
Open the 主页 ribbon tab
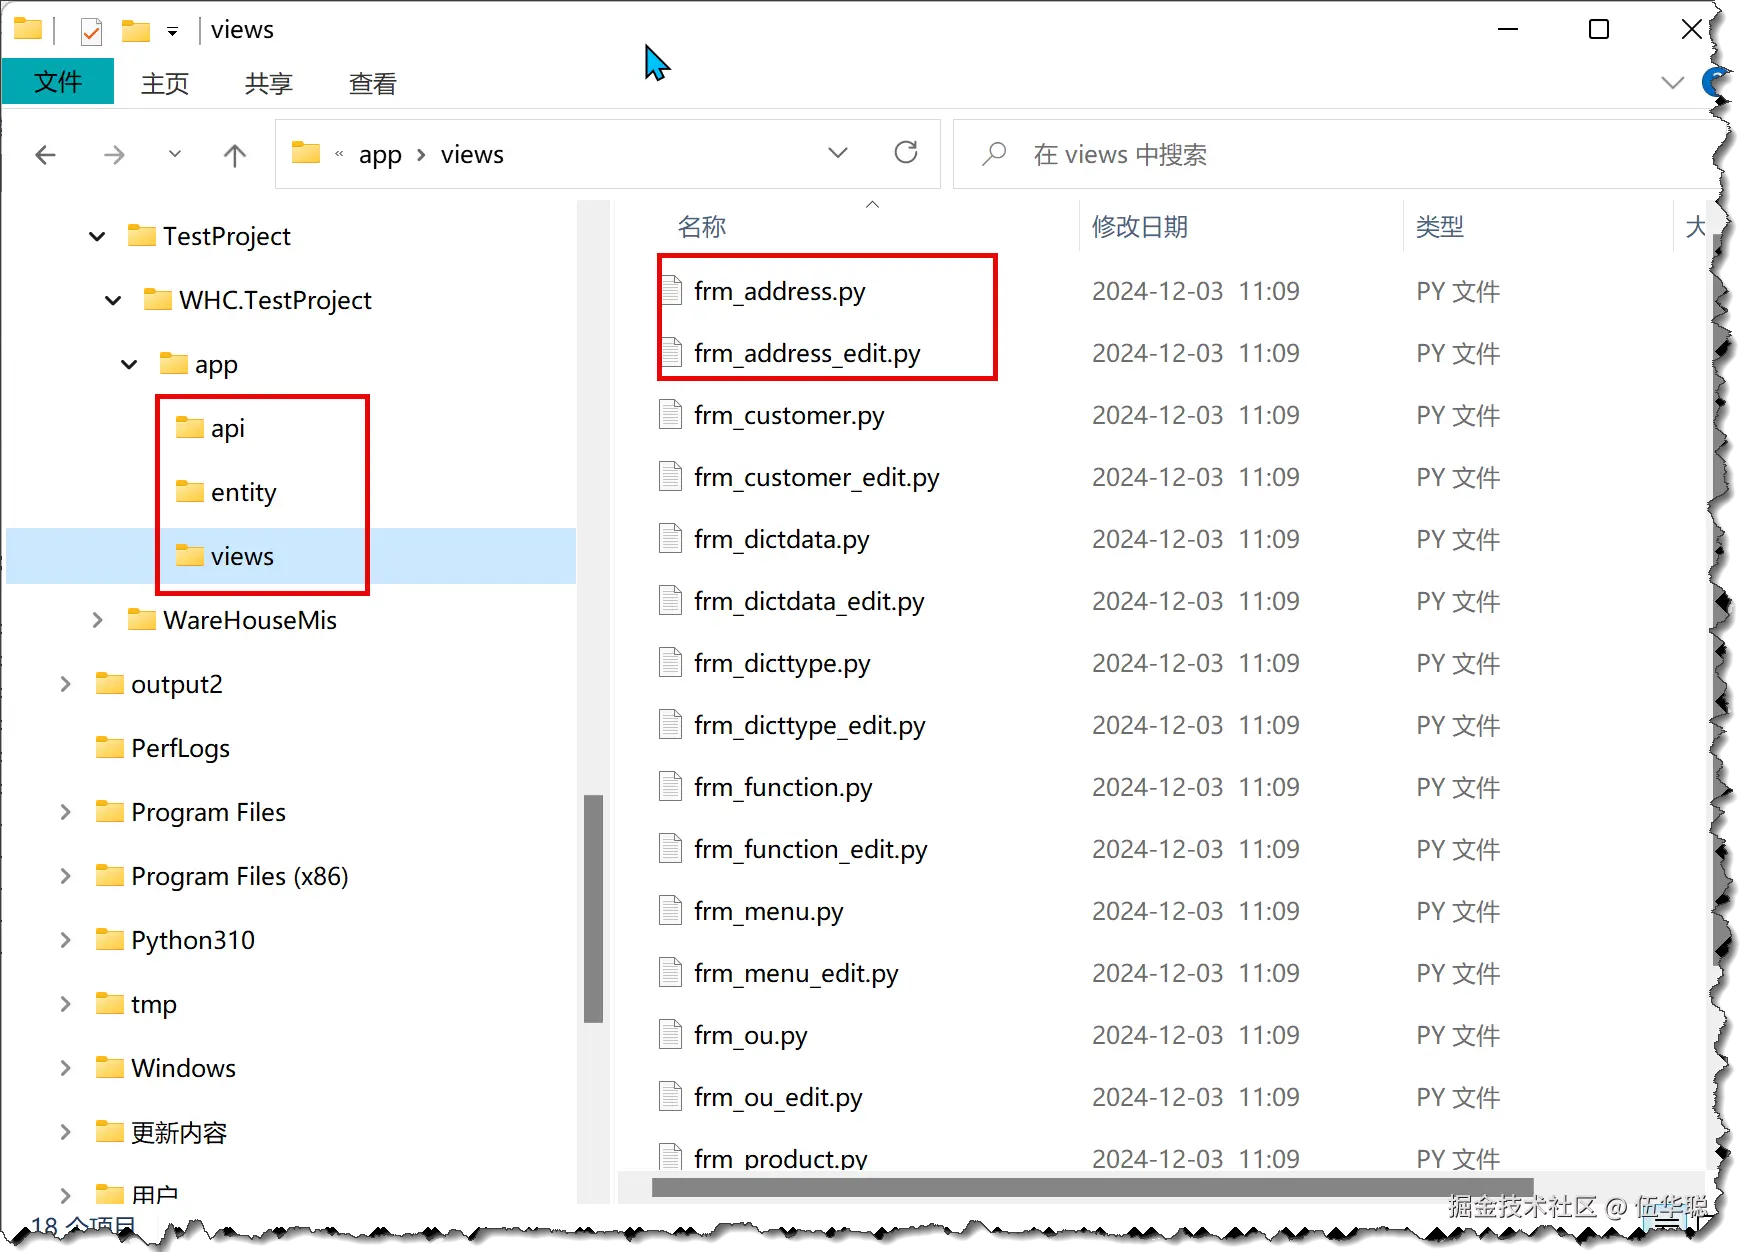165,84
